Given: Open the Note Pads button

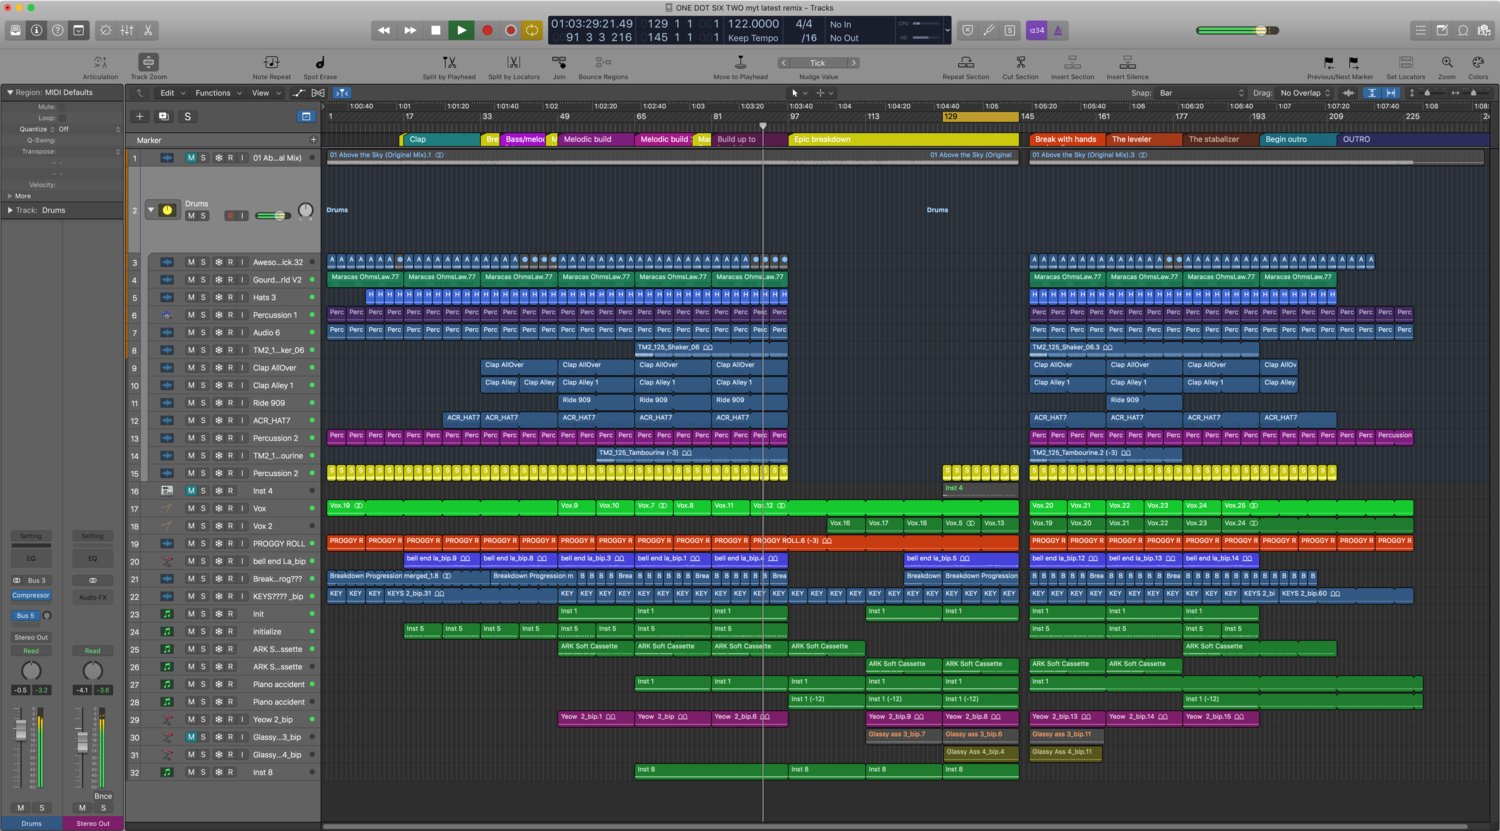Looking at the screenshot, I should point(1442,31).
